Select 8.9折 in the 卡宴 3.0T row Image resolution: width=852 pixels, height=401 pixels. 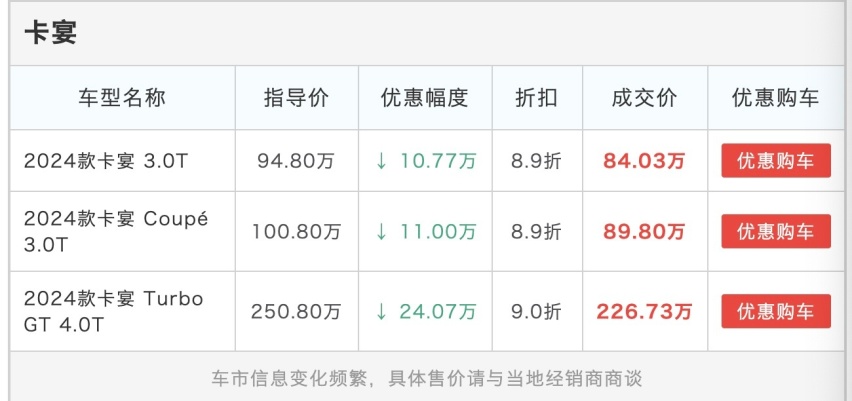point(536,161)
